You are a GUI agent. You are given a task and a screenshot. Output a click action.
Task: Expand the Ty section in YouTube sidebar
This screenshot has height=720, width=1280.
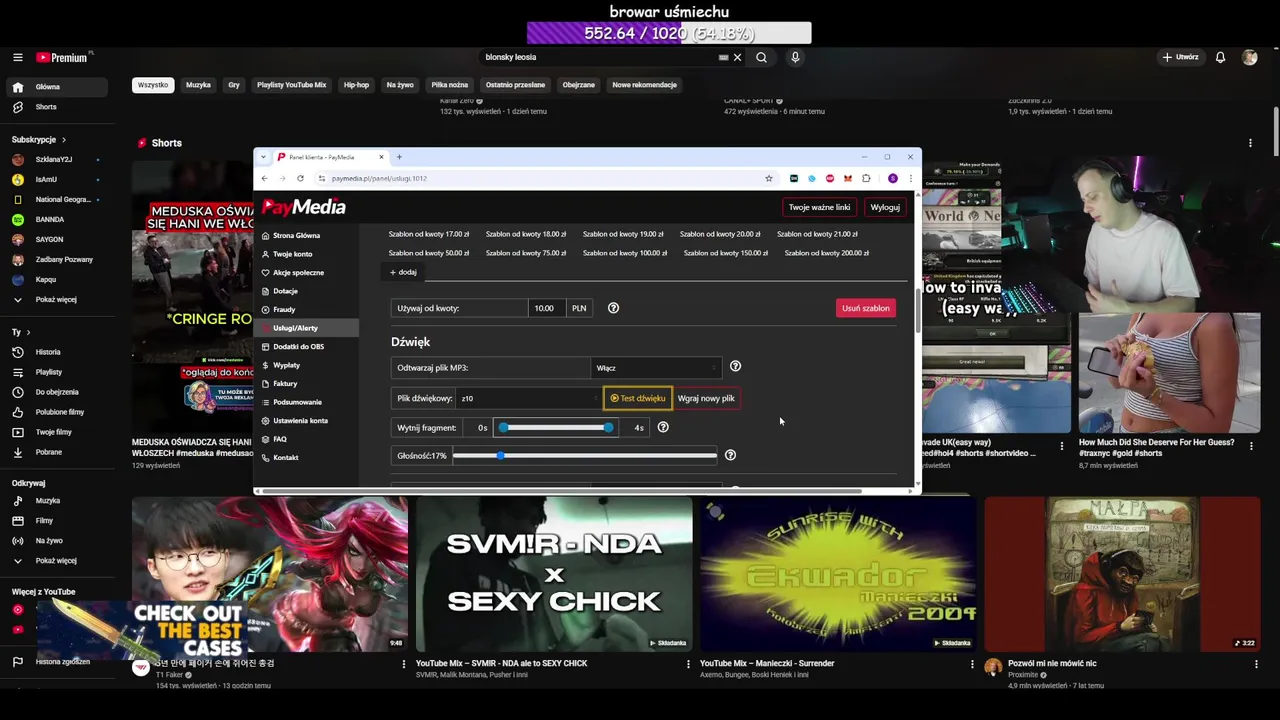tap(28, 332)
